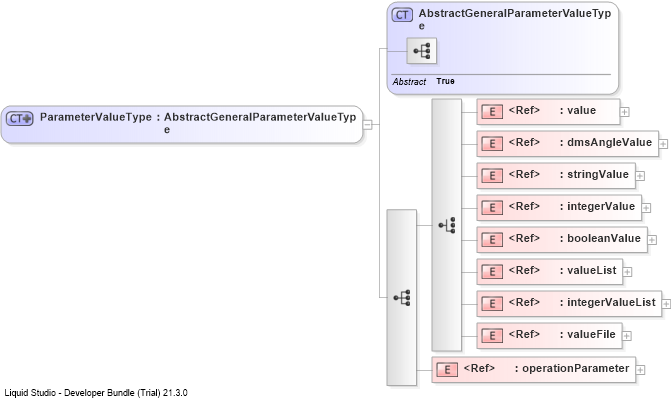
Task: Select the ': integerValue' element name
Action: [x=597, y=206]
